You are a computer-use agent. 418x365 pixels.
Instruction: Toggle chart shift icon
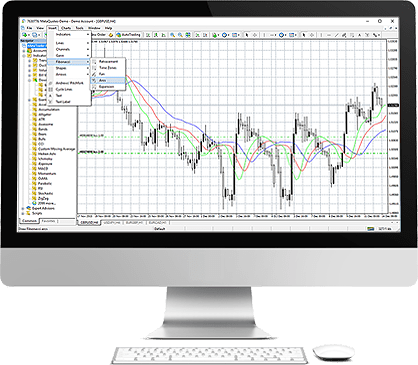click(205, 35)
